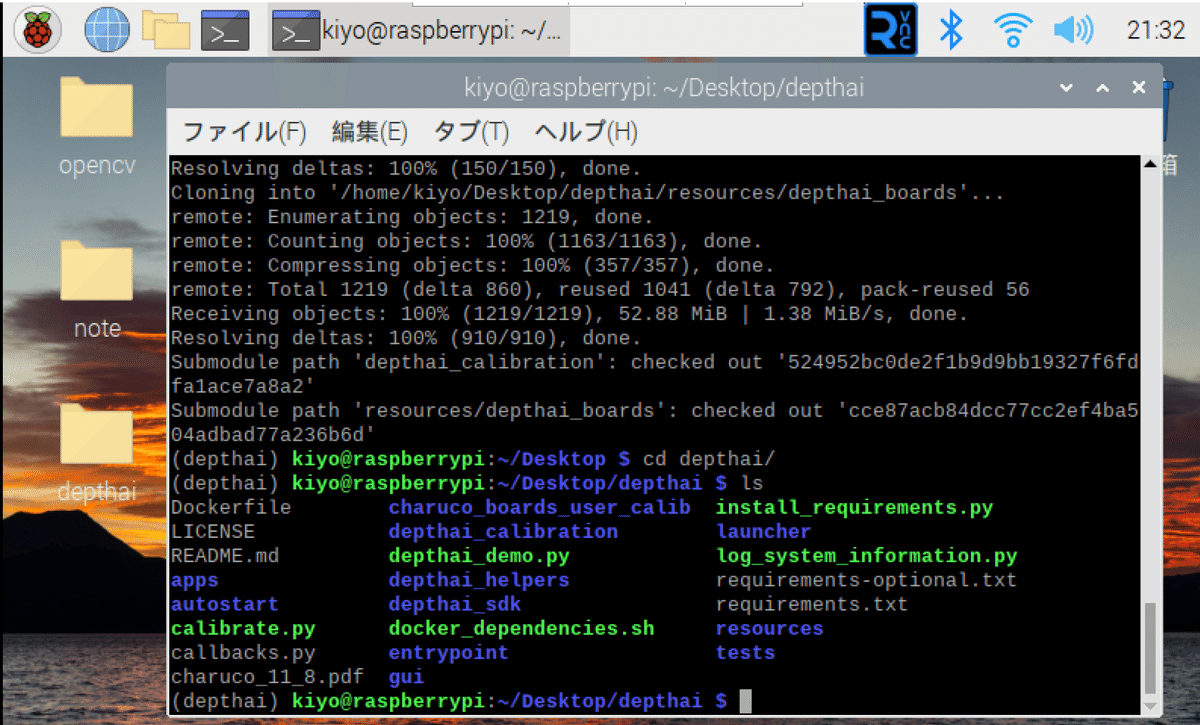Open the ファイル(F) menu
Viewport: 1200px width, 725px height.
click(x=244, y=131)
